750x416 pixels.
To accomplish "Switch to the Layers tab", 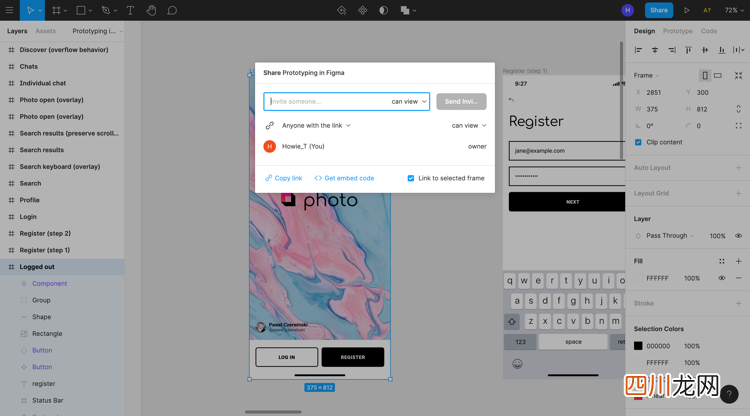I will pyautogui.click(x=17, y=31).
